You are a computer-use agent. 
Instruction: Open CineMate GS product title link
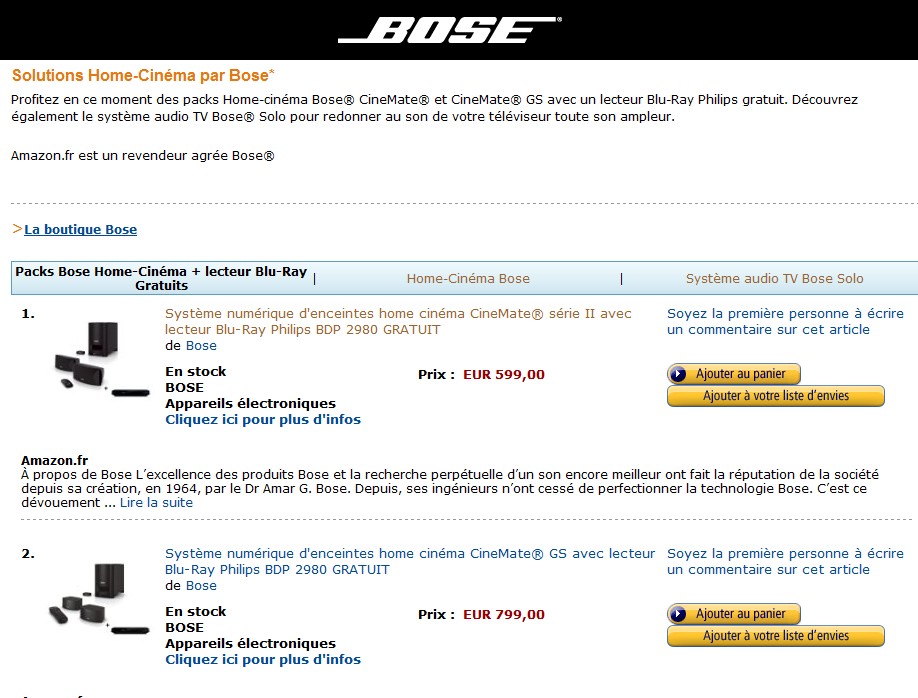click(410, 562)
